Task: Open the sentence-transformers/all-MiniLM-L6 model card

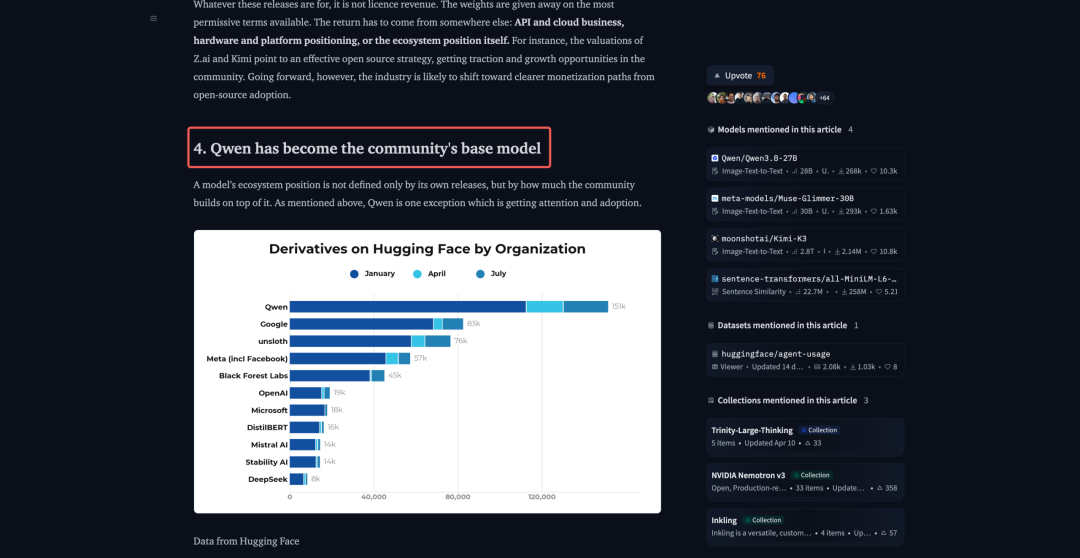Action: coord(805,285)
